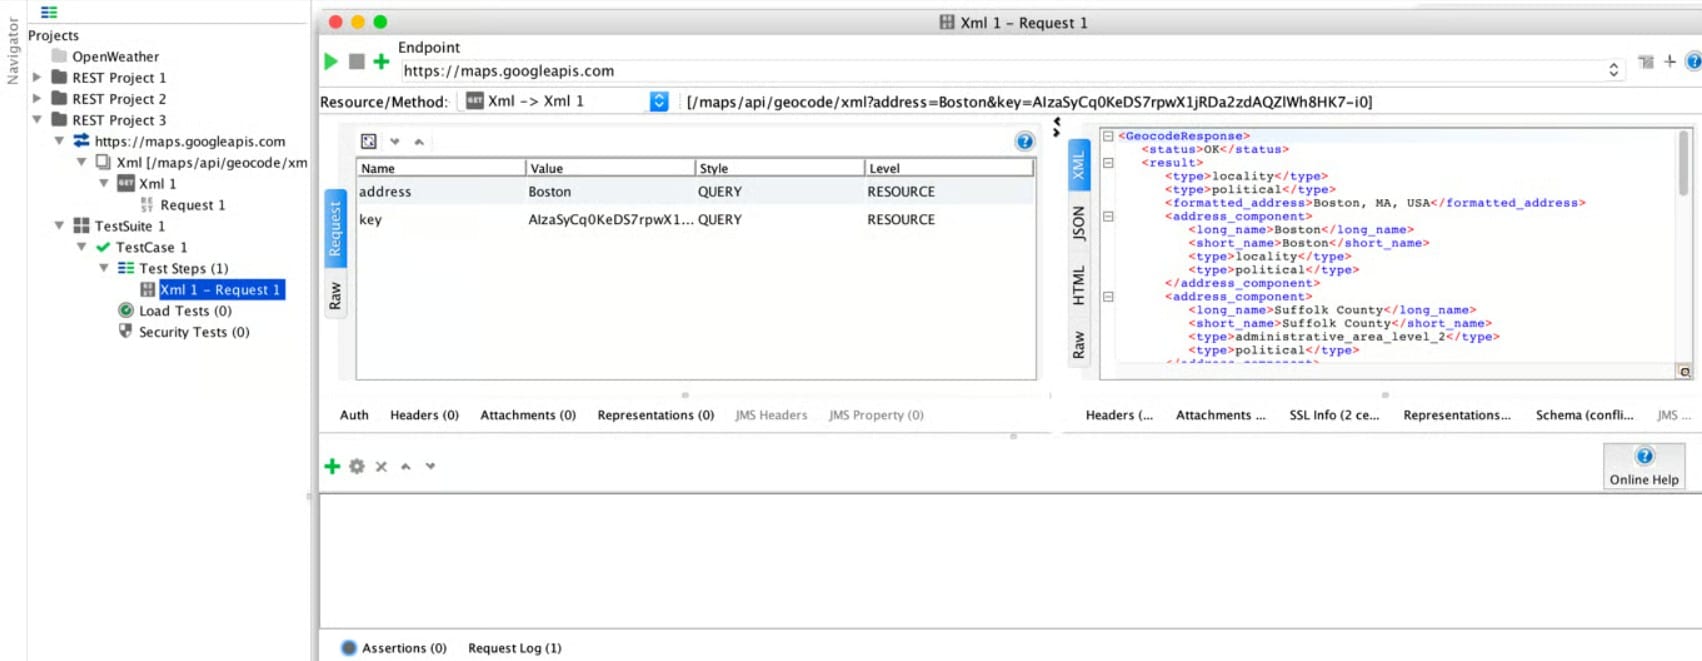
Task: Collapse the GeocodeResponse XML node
Action: tap(1108, 136)
